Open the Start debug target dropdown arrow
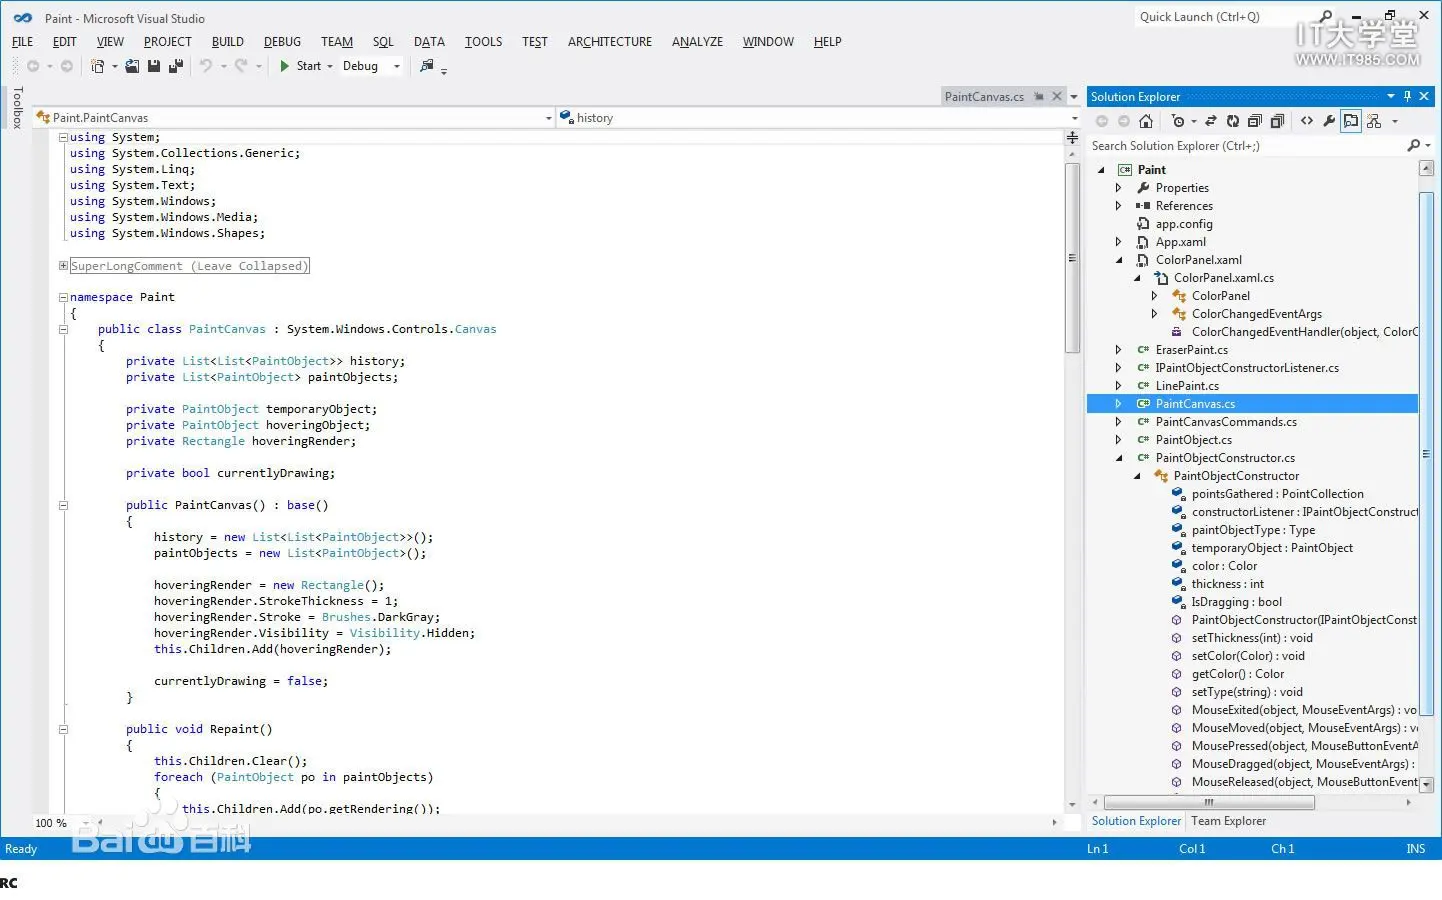 pyautogui.click(x=329, y=67)
